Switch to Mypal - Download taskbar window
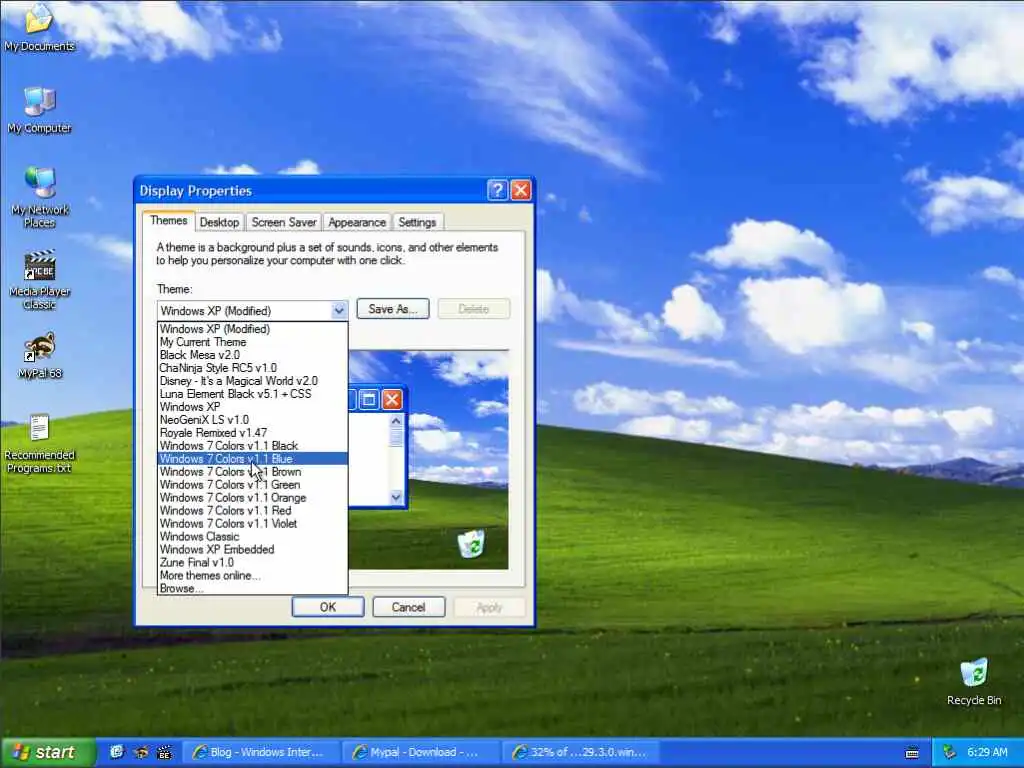The width and height of the screenshot is (1024, 768). tap(421, 753)
